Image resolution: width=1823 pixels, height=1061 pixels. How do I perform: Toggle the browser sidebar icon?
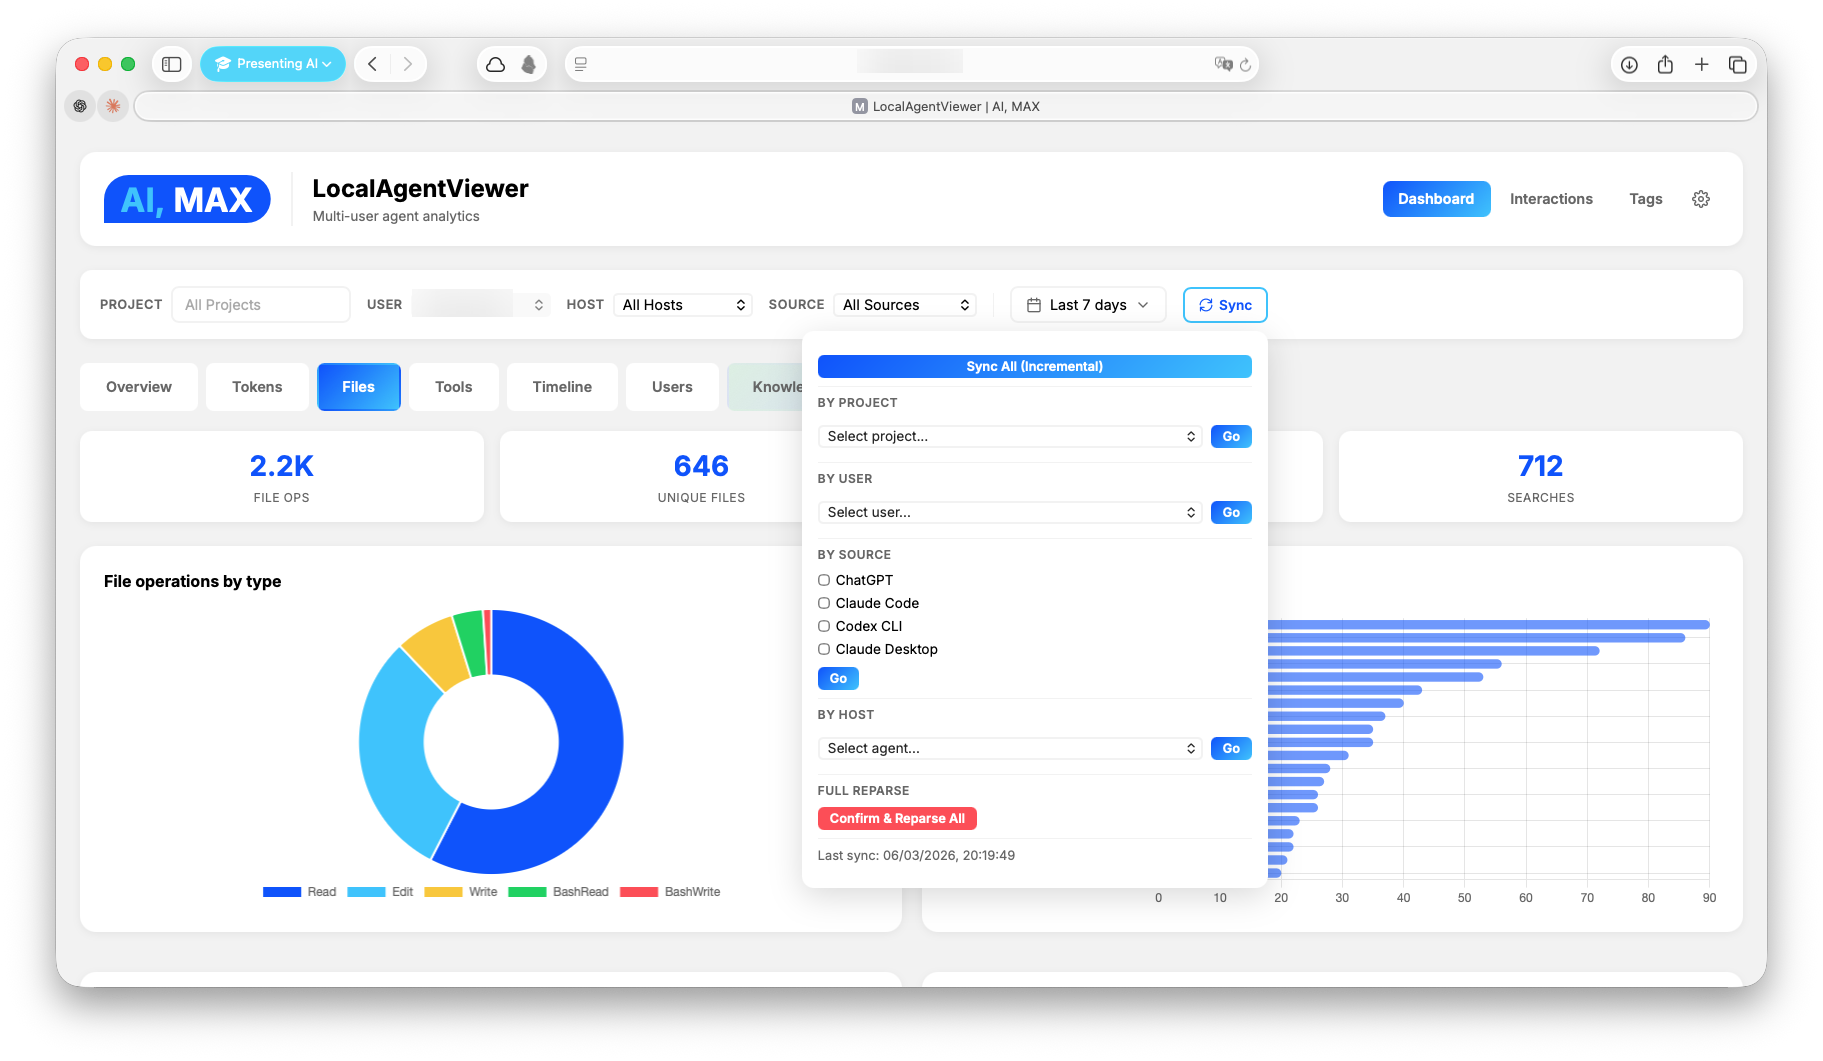171,63
